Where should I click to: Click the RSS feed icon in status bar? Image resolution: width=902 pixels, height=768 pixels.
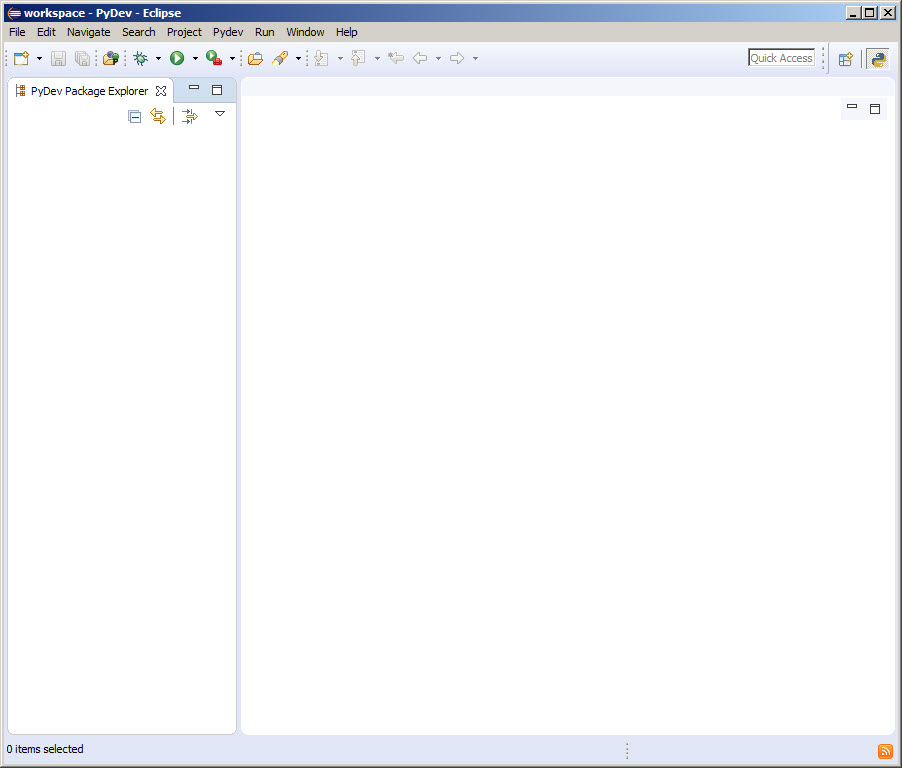tap(885, 751)
